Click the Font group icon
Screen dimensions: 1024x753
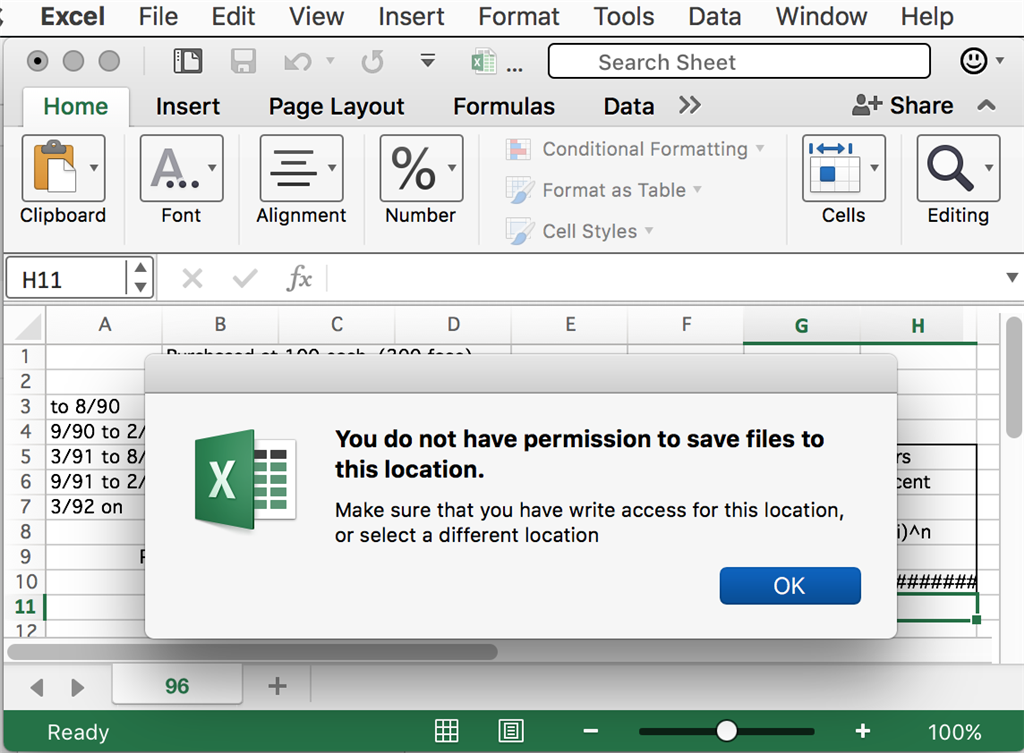click(174, 168)
